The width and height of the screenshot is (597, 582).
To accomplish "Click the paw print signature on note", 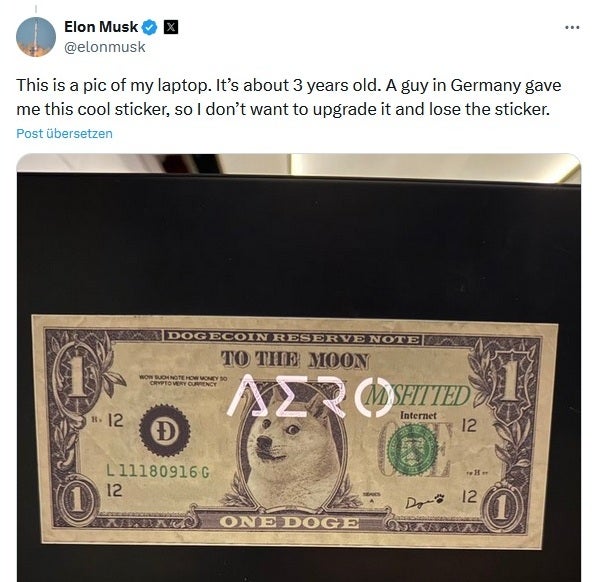I will click(439, 497).
